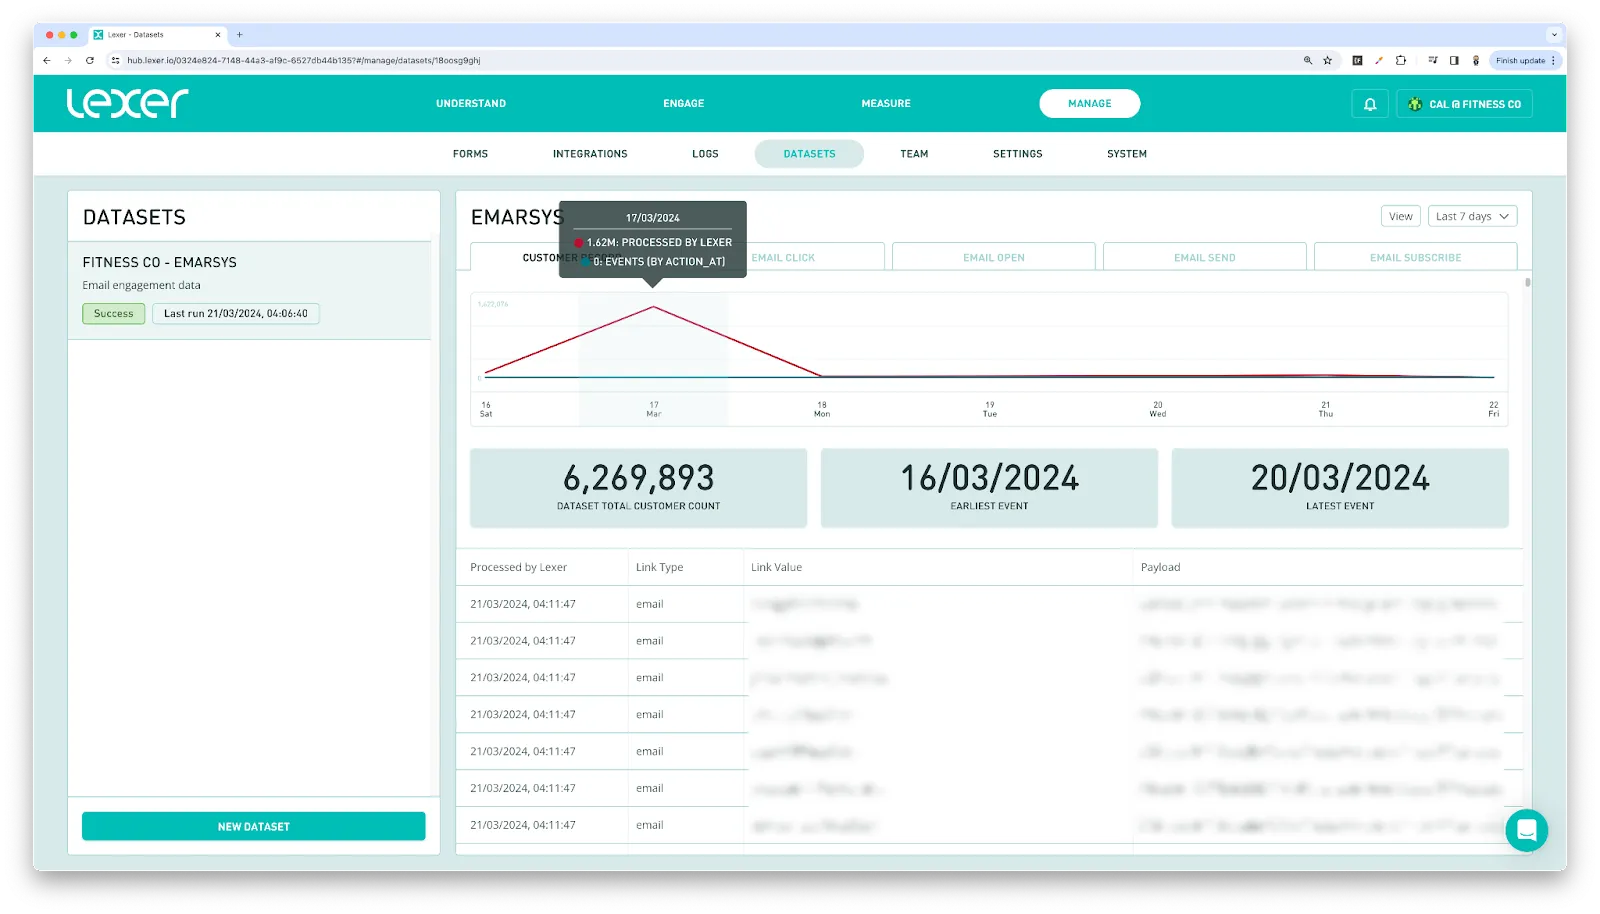1600x914 pixels.
Task: Open the Chrome profile avatar
Action: (x=1476, y=60)
